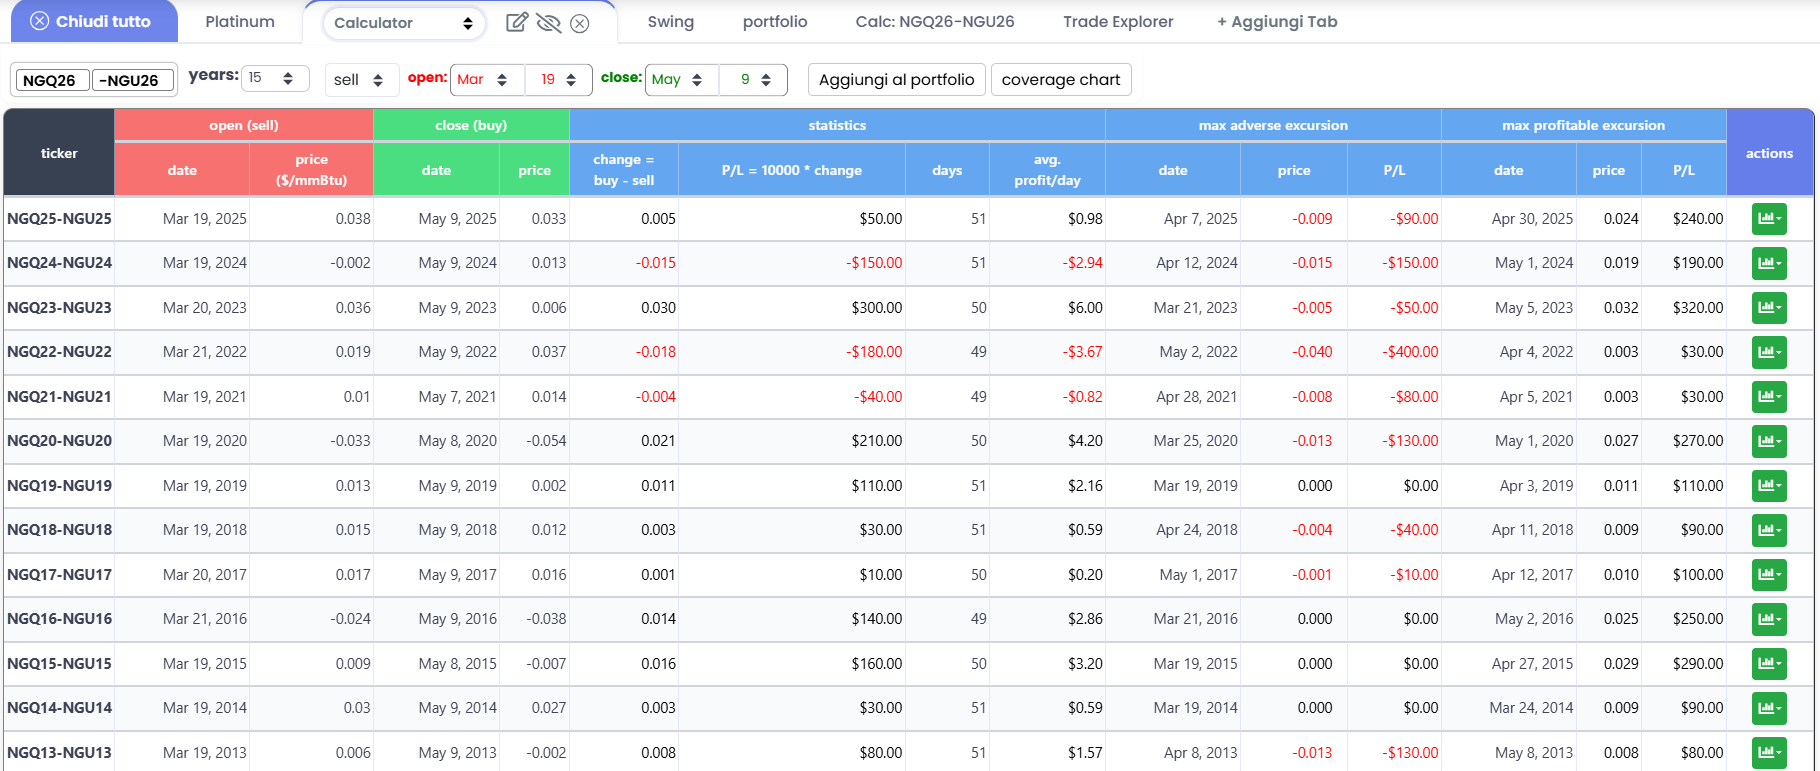The width and height of the screenshot is (1820, 771).
Task: Click the coverage chart button
Action: tap(1061, 80)
